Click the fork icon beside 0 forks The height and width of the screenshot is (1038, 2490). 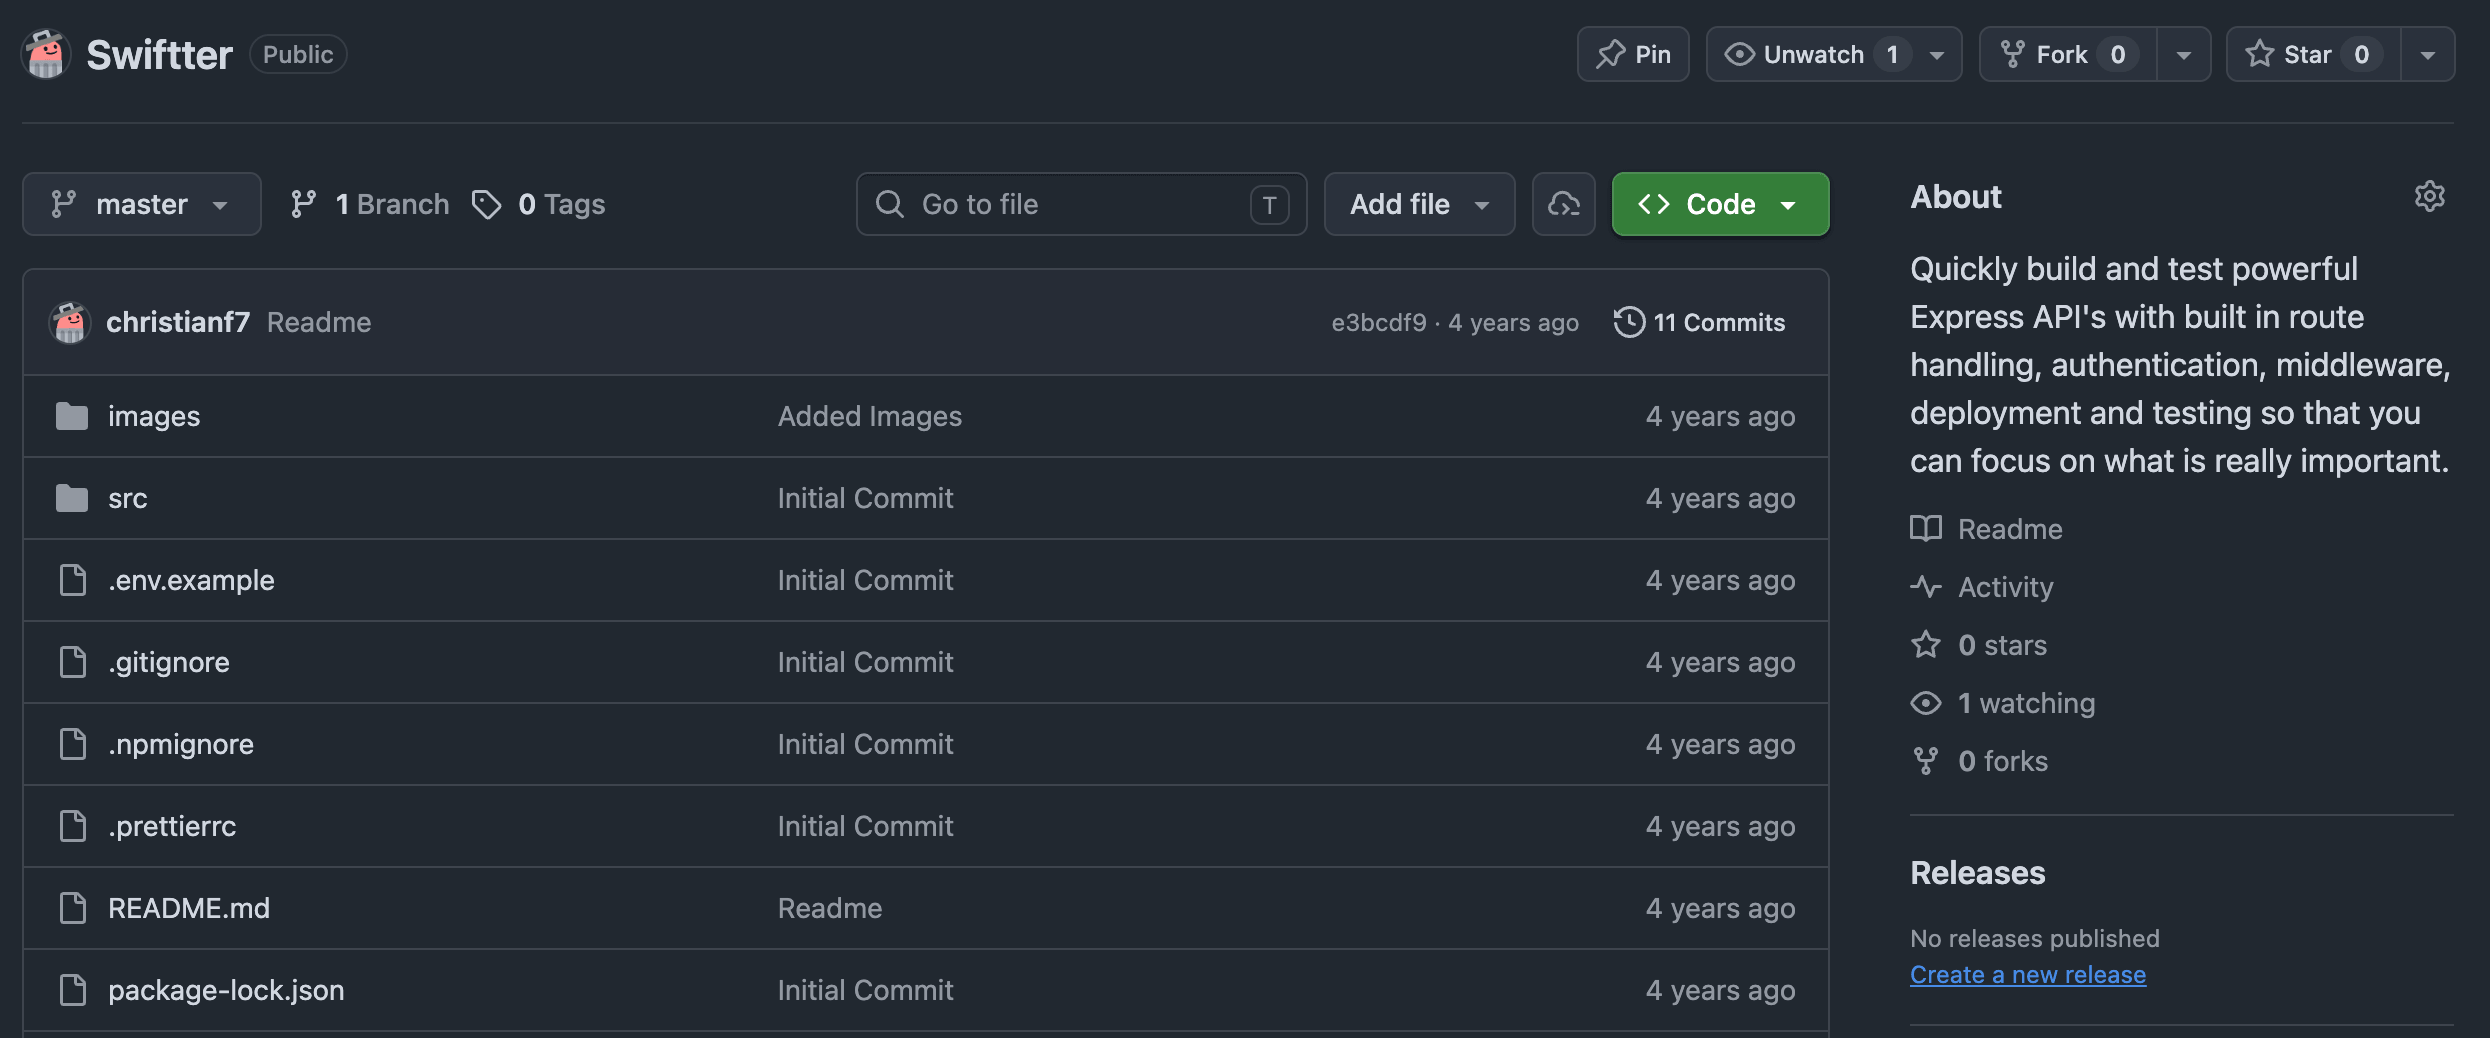point(1926,761)
